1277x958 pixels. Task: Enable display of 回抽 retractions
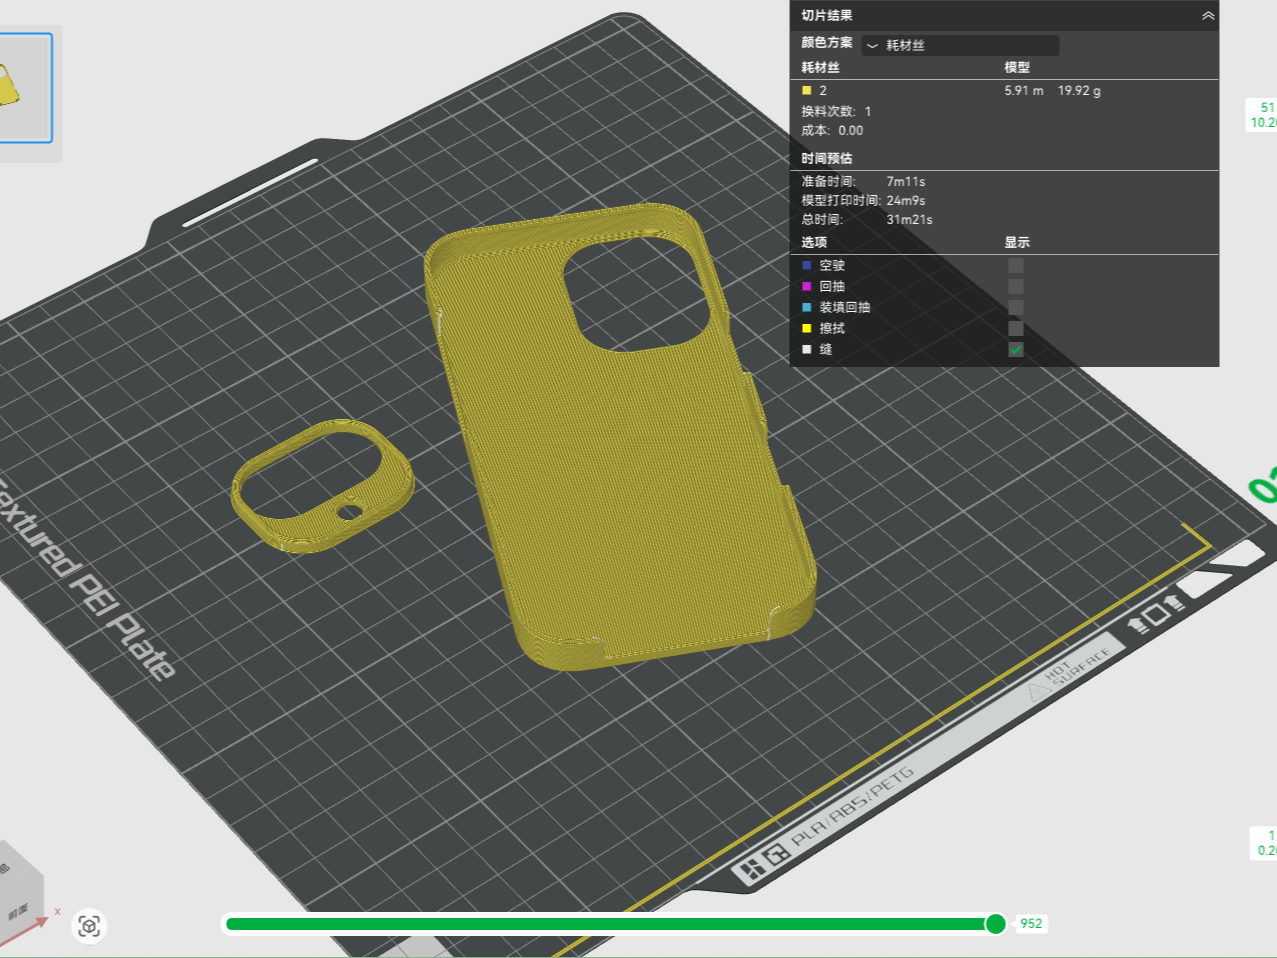click(1016, 286)
